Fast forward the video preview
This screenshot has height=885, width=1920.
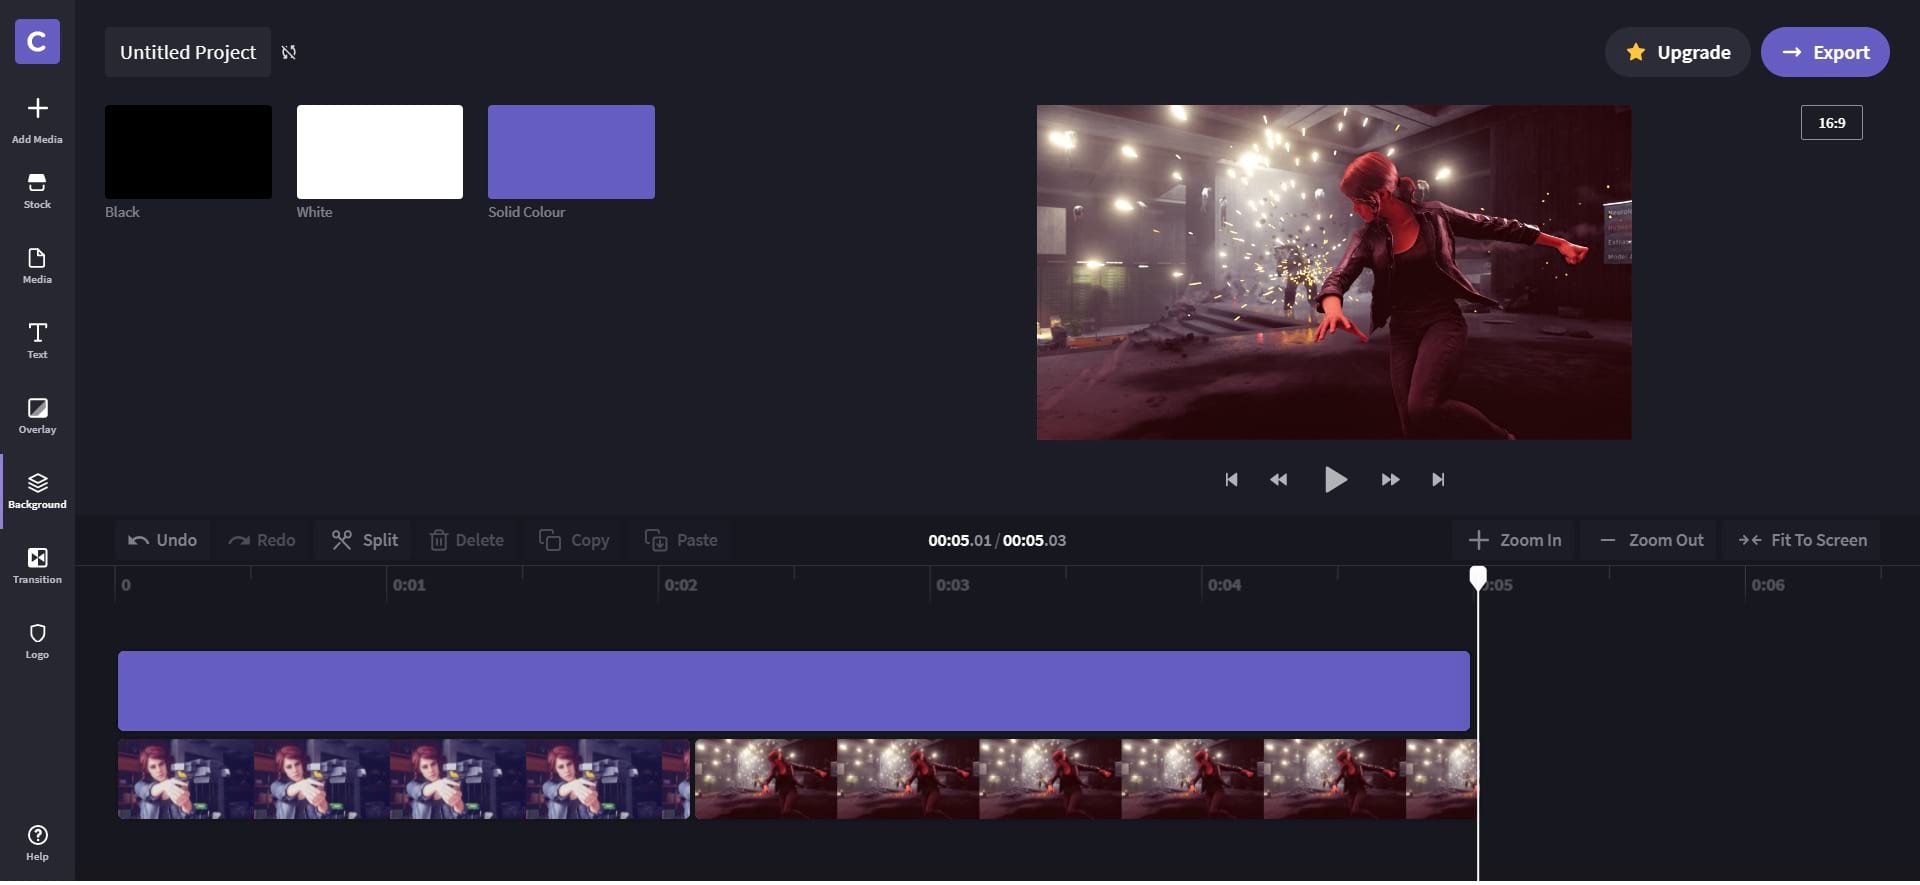[x=1390, y=480]
